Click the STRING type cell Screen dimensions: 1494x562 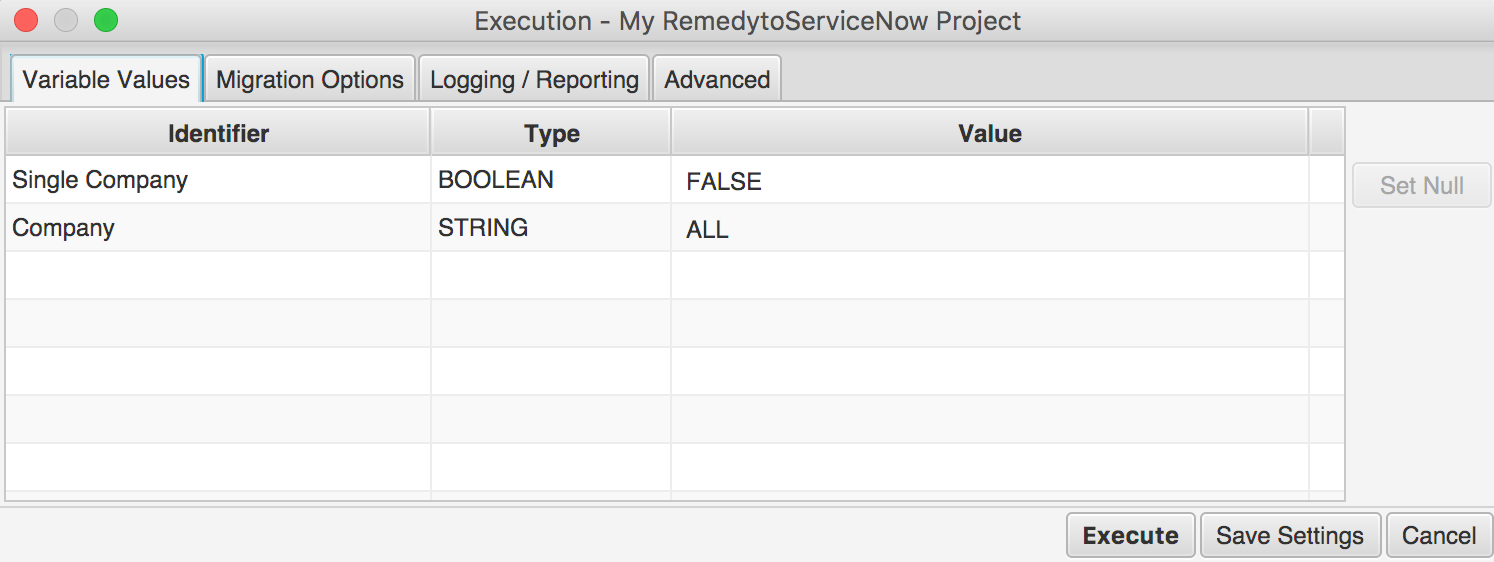[x=551, y=228]
